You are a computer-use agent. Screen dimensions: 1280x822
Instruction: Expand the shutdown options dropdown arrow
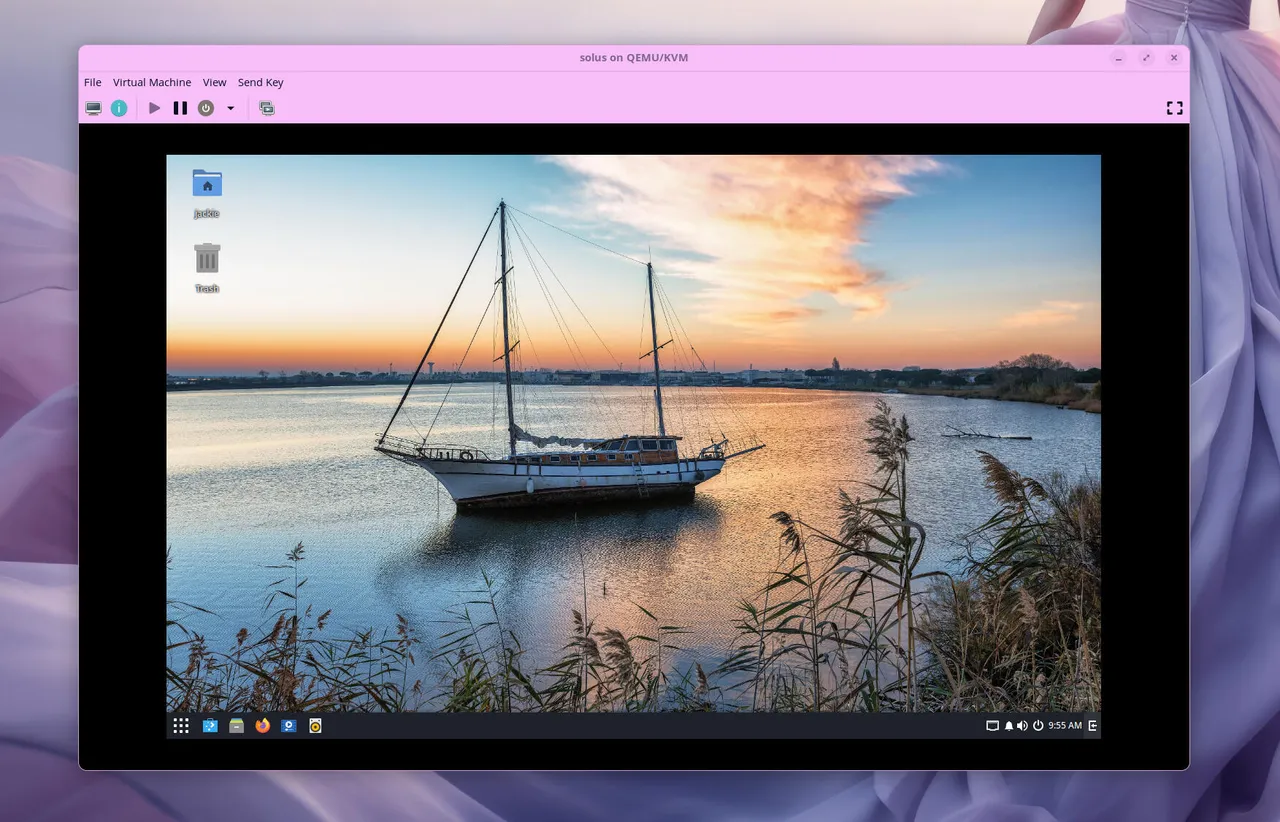click(x=230, y=108)
